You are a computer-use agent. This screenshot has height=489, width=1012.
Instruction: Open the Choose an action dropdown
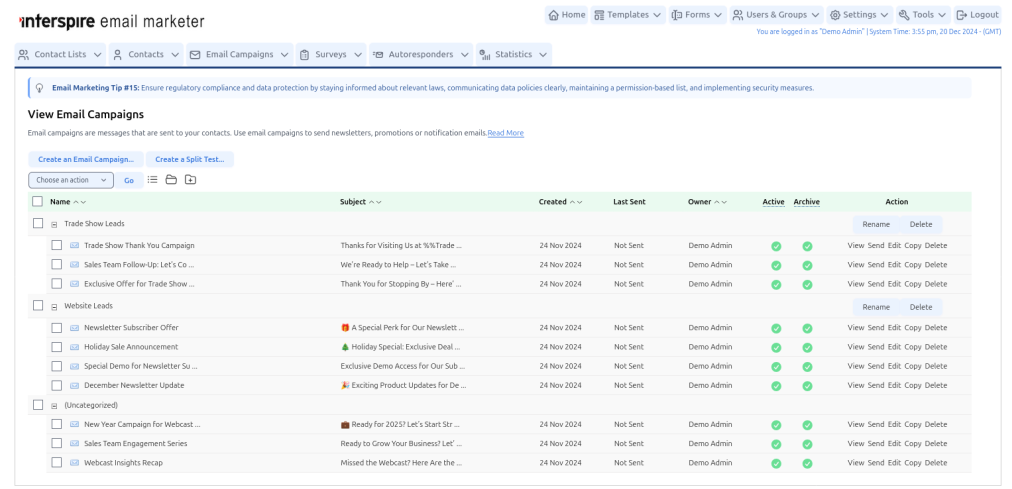tap(71, 180)
